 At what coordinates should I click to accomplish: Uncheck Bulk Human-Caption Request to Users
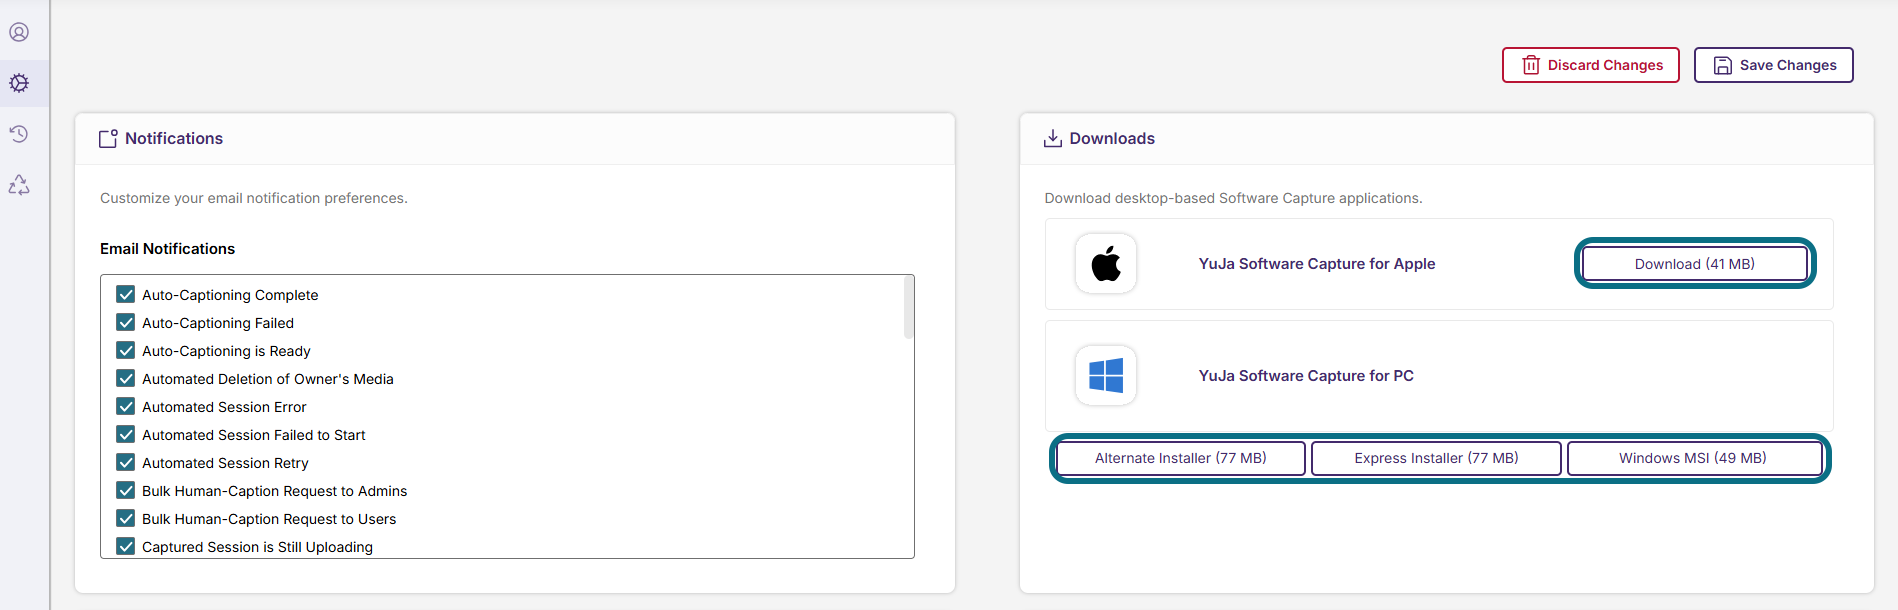click(x=126, y=518)
